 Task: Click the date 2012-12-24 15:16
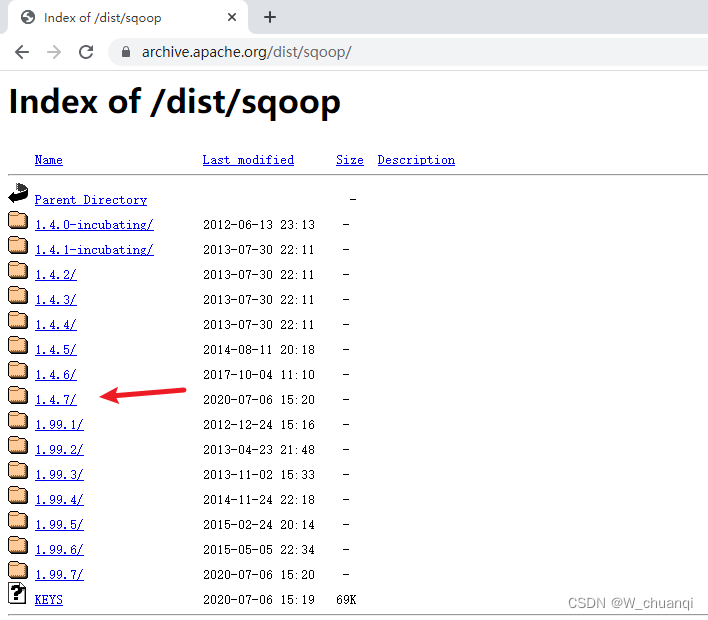pos(259,425)
